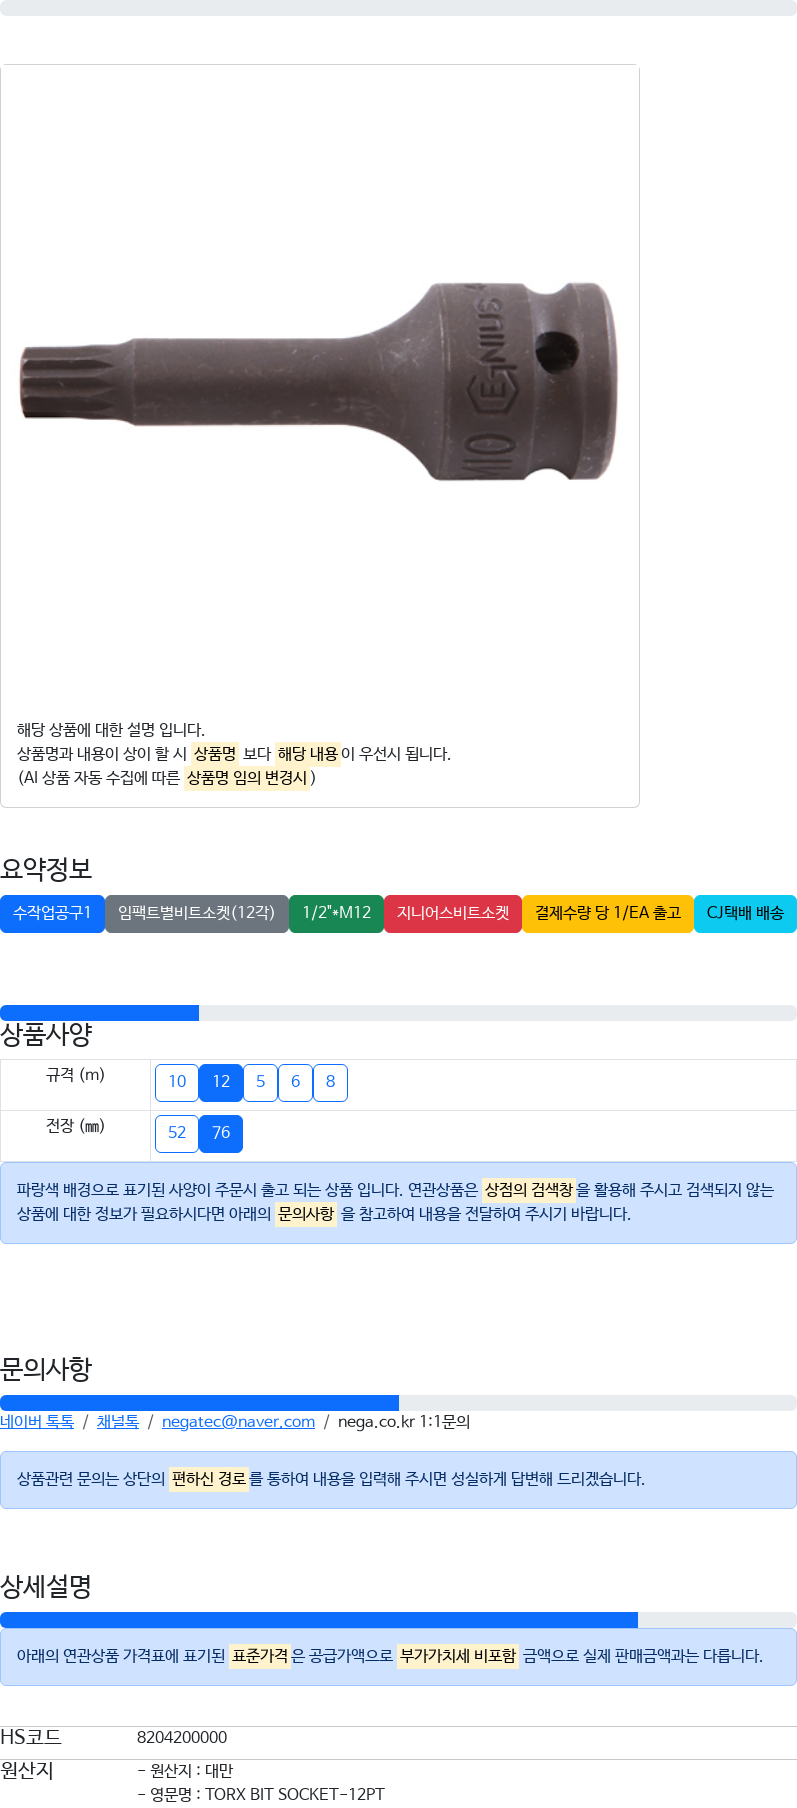The height and width of the screenshot is (1808, 797).
Task: Pick size option 8
Action: [x=330, y=1082]
